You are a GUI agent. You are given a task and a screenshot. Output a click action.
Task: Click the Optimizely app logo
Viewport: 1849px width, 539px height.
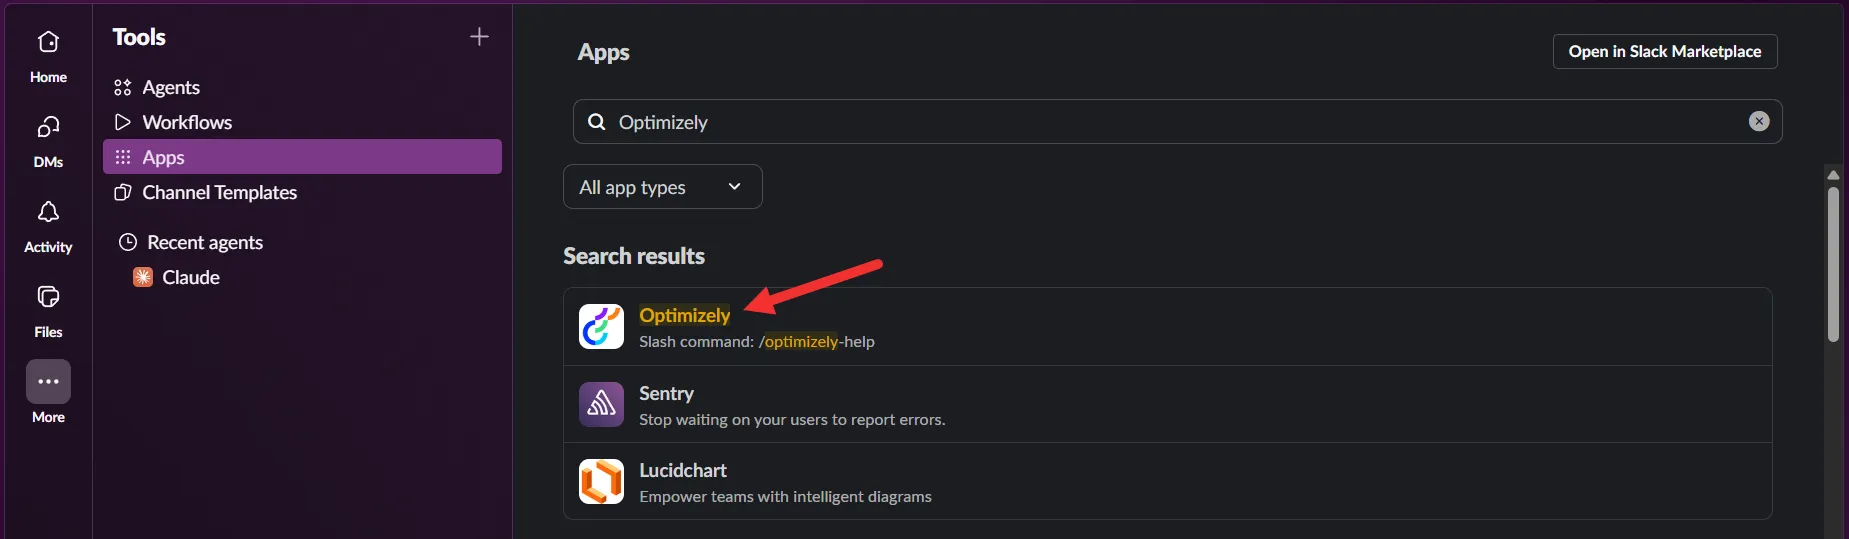[601, 326]
